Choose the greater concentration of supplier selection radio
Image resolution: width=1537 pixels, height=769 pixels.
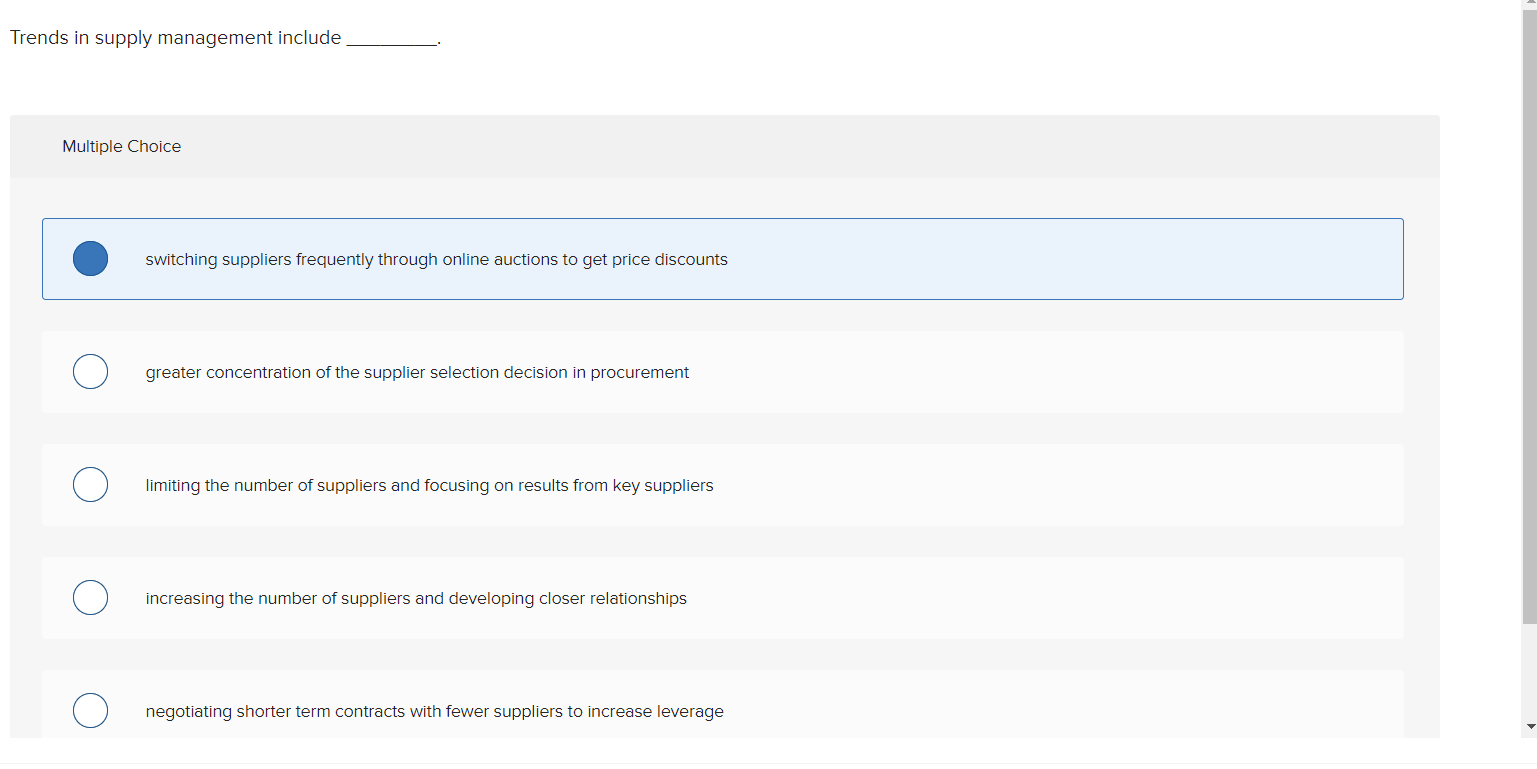tap(90, 372)
